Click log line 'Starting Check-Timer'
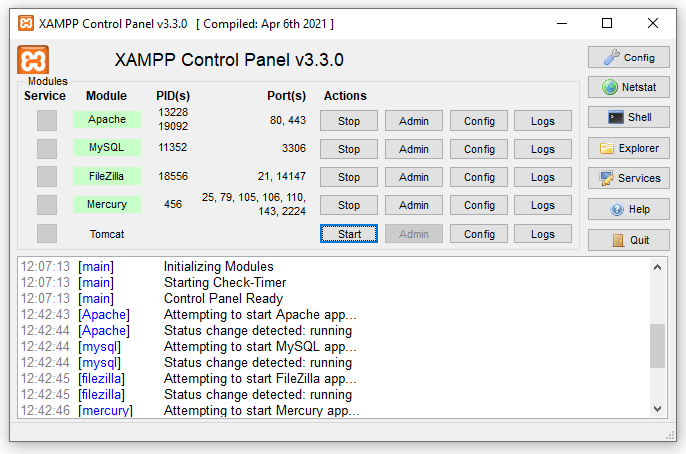Image resolution: width=686 pixels, height=454 pixels. (x=225, y=283)
